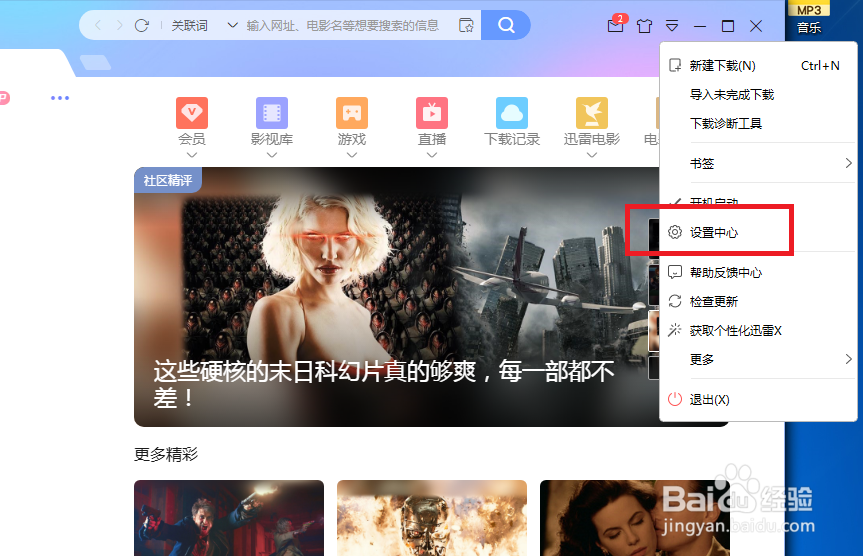Viewport: 863px width, 556px height.
Task: Open the 会员 shortcut icon
Action: (x=192, y=113)
